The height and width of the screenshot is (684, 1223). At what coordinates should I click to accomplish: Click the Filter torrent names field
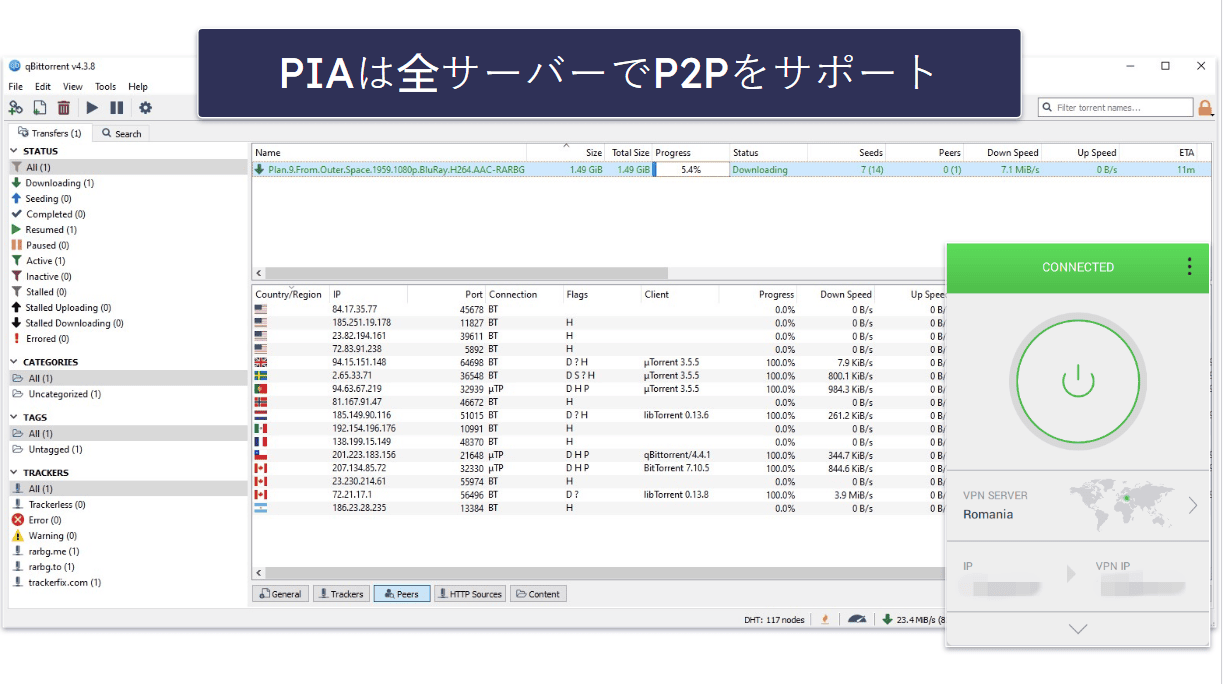1116,107
